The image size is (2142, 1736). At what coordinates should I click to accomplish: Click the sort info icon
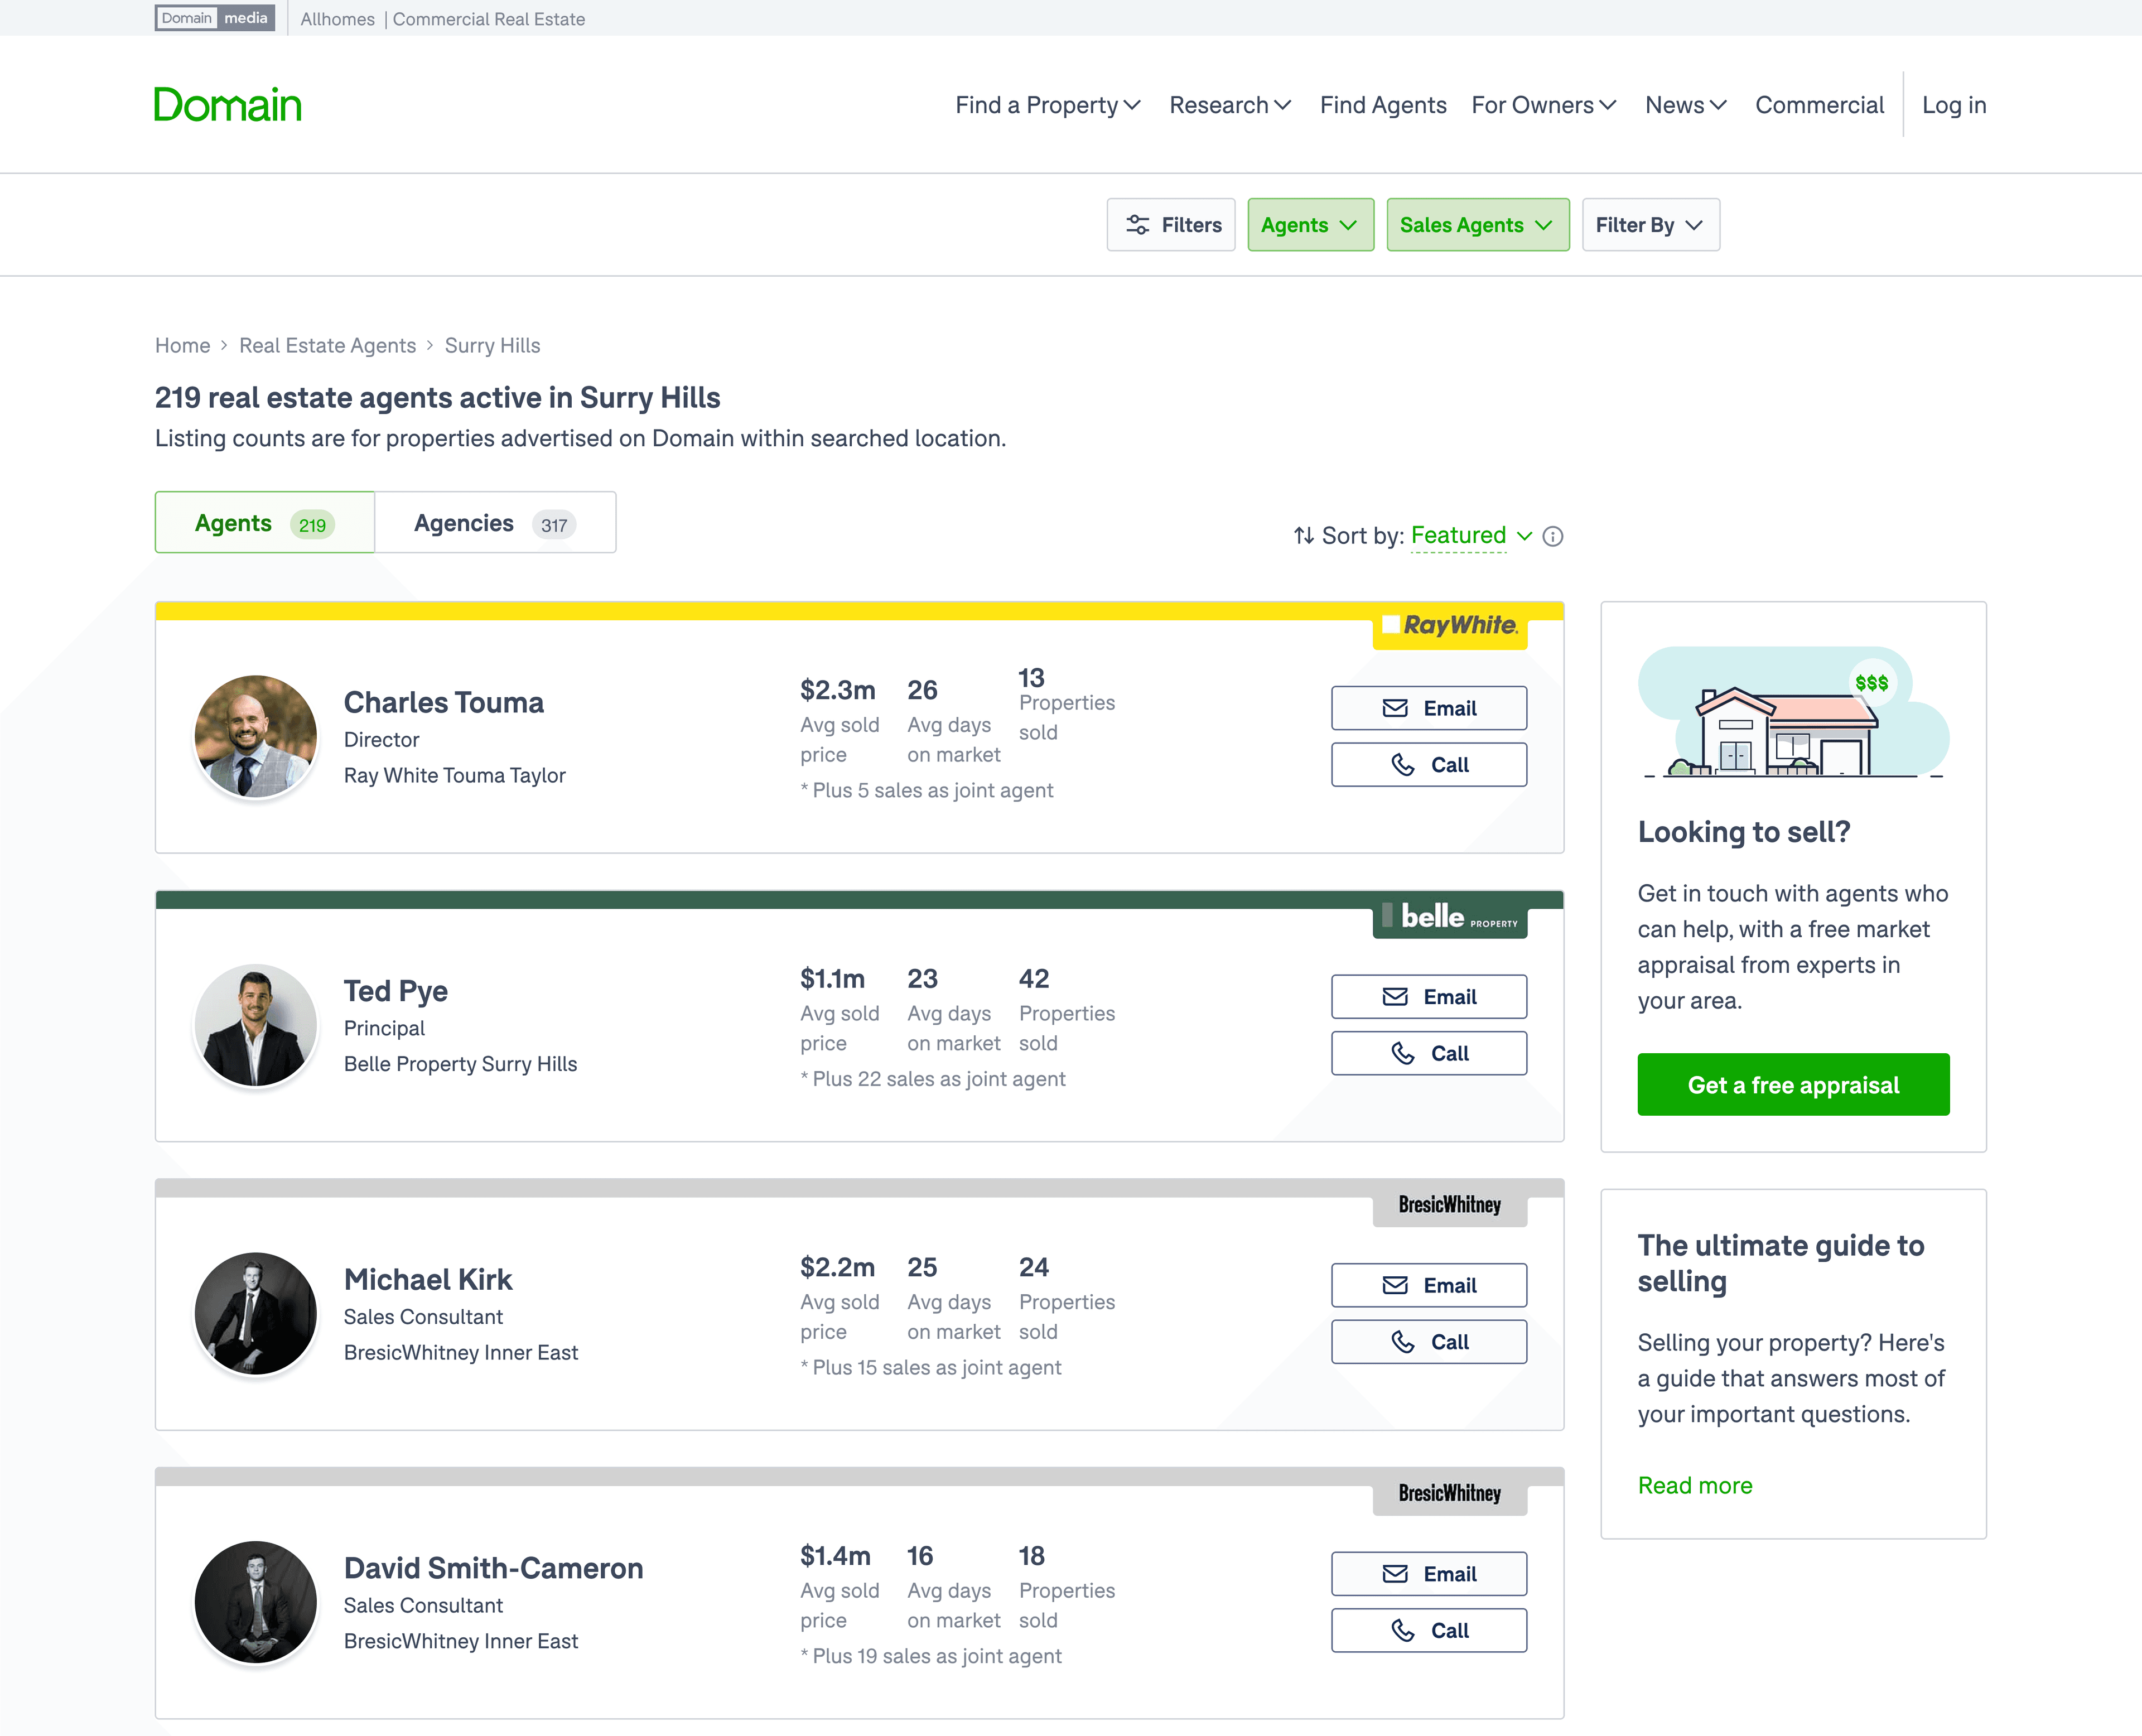(1552, 536)
